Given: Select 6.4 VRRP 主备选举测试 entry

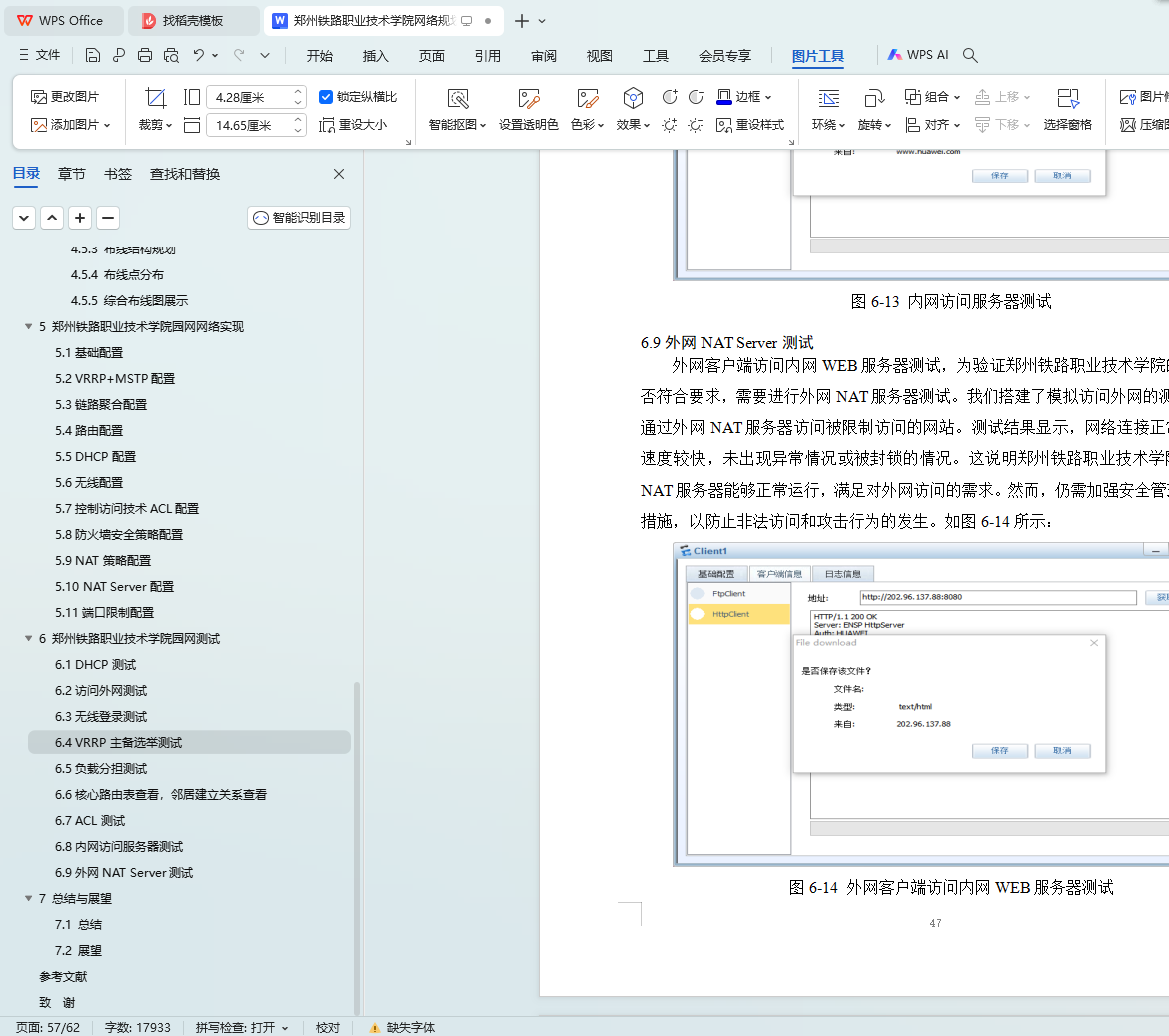Looking at the screenshot, I should click(x=189, y=742).
